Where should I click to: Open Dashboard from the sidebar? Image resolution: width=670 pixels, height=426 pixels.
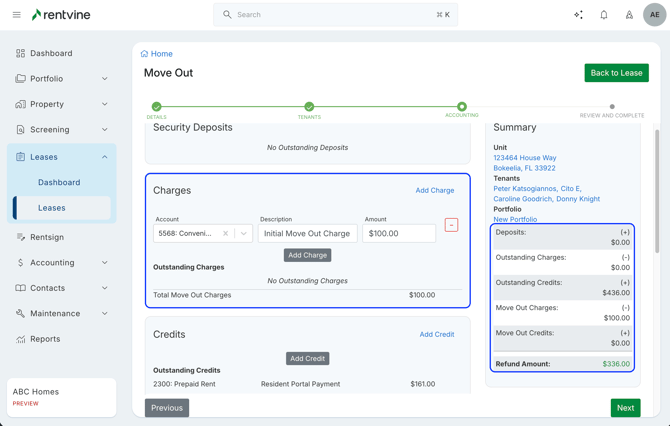[x=51, y=53]
